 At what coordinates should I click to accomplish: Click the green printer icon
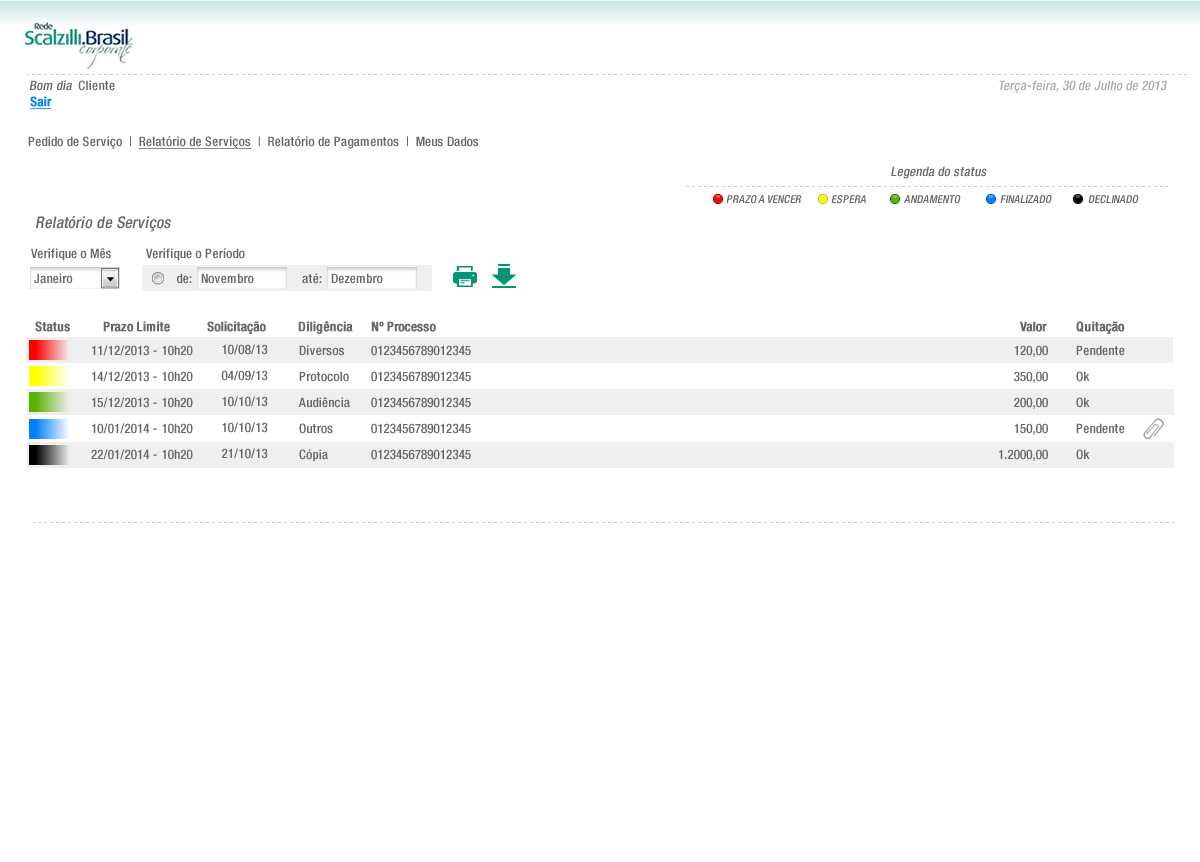point(465,277)
